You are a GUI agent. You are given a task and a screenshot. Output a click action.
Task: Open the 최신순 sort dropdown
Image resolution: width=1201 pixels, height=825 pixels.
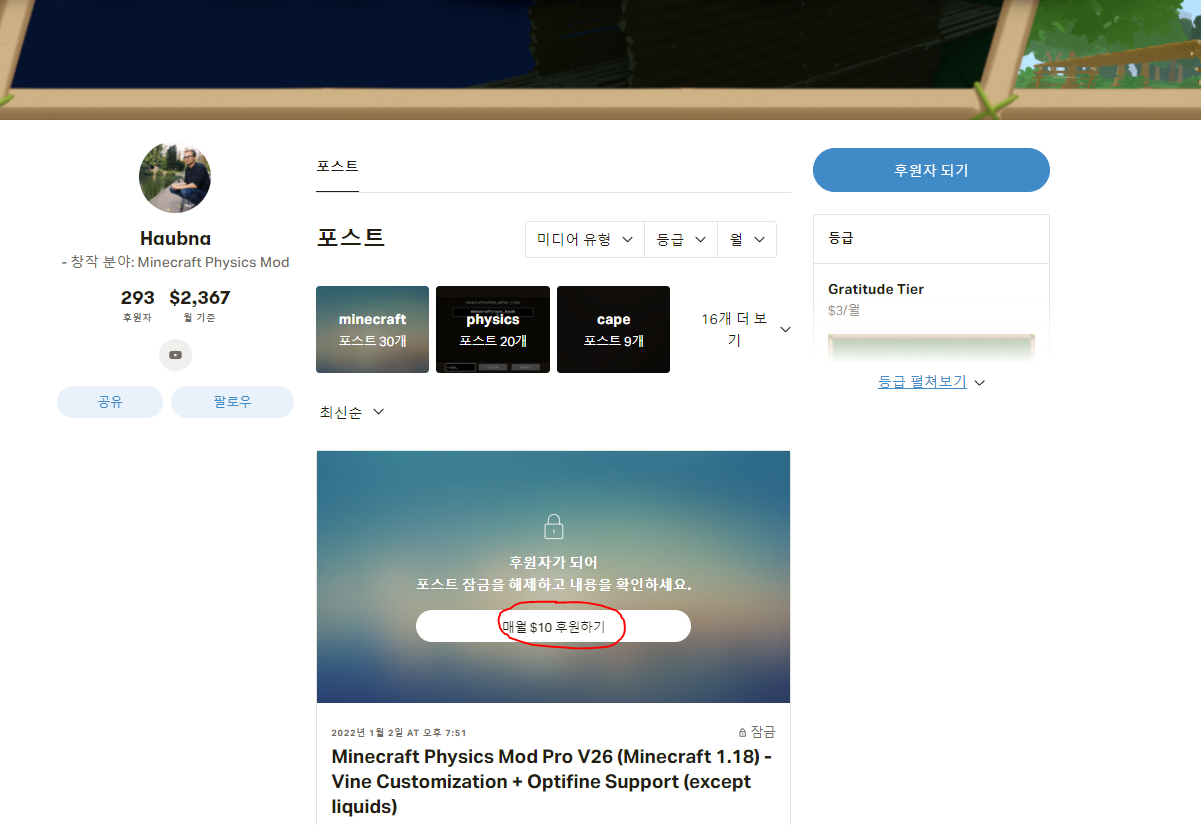click(352, 412)
